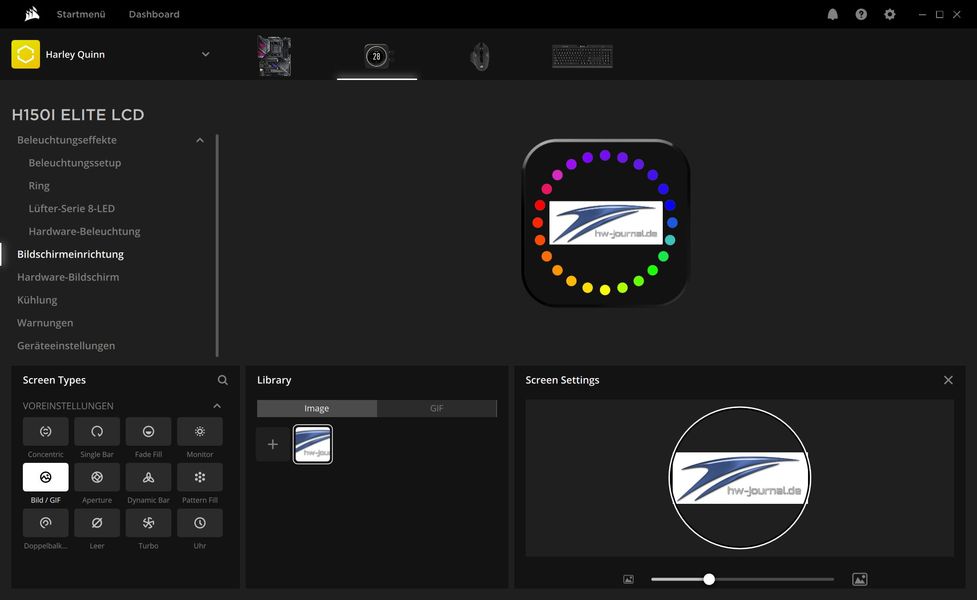Select the H150i cooler device icon
Viewport: 977px width, 600px height.
pyautogui.click(x=377, y=56)
